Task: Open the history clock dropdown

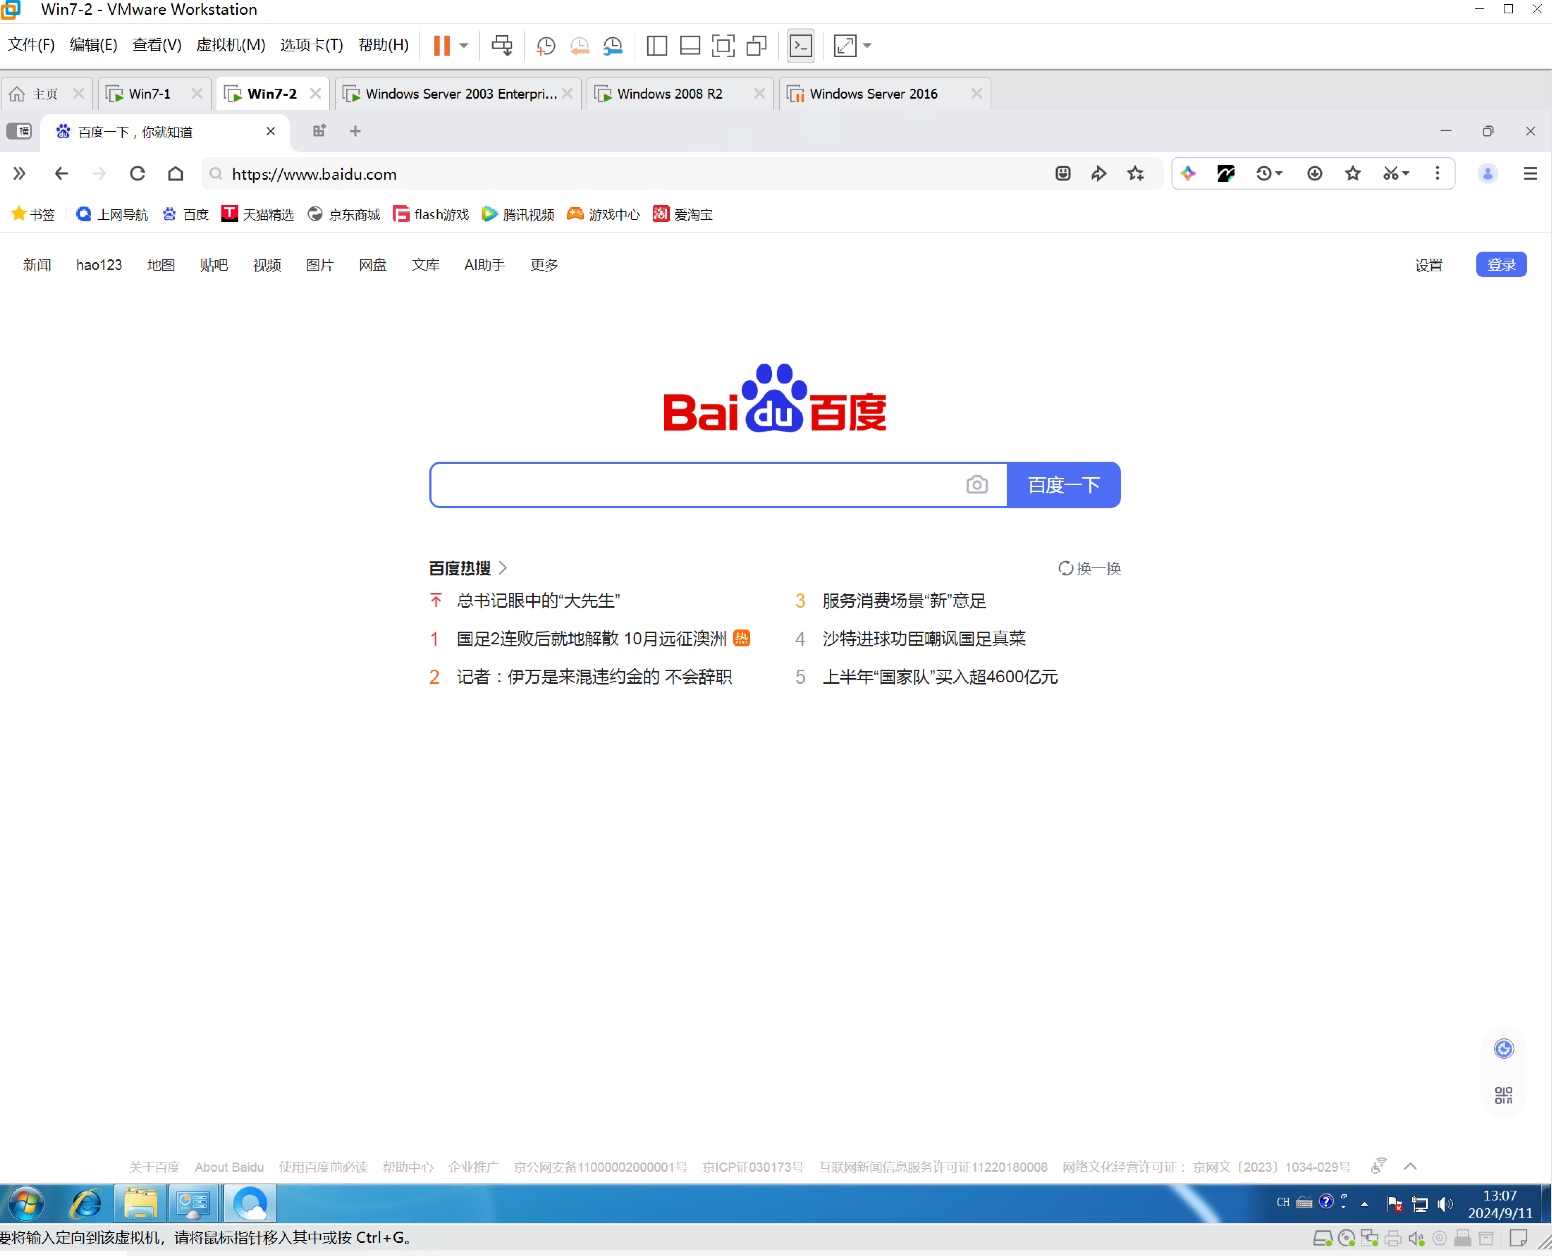Action: [1269, 173]
